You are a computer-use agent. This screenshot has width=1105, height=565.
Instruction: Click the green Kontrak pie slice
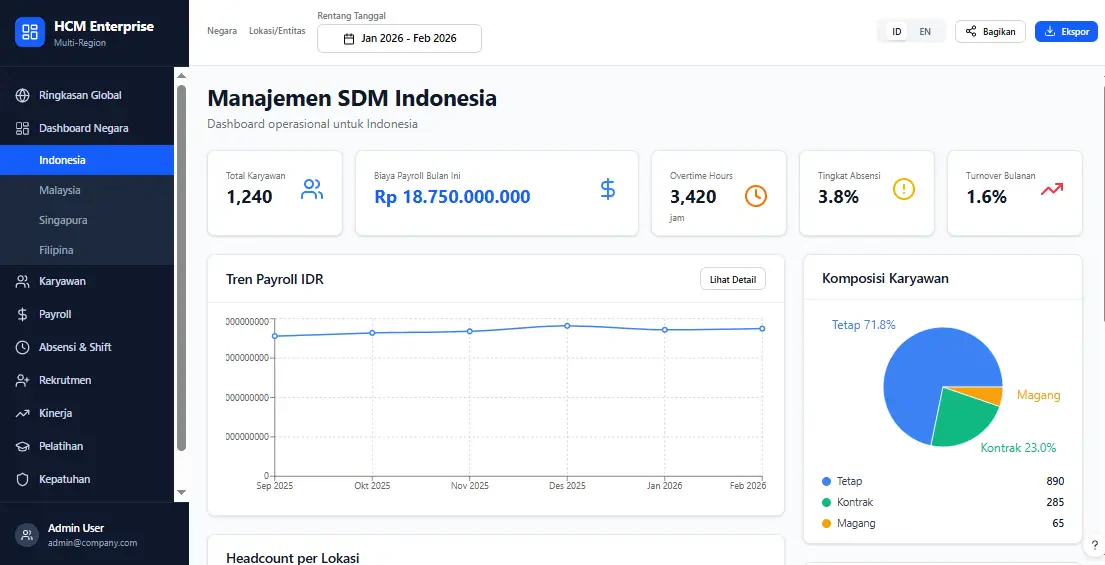click(x=962, y=417)
